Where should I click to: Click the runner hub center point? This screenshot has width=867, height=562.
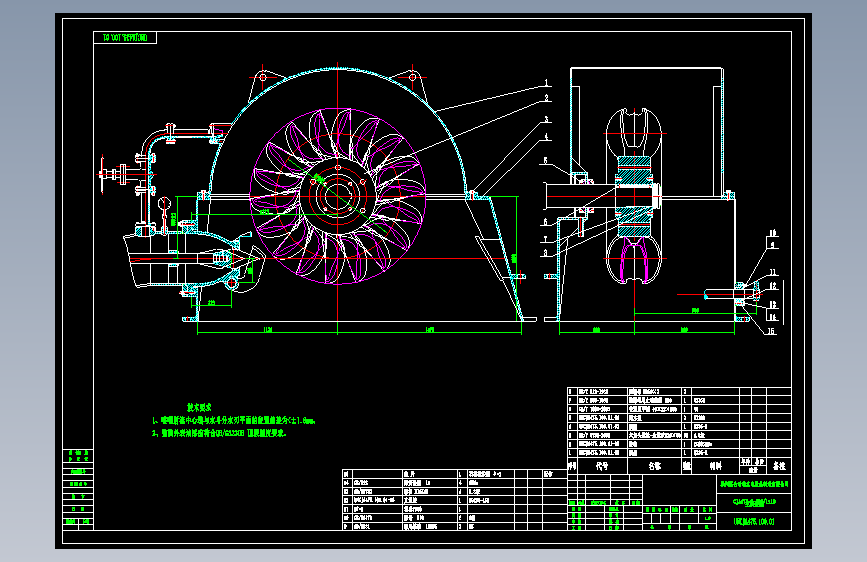[x=338, y=196]
